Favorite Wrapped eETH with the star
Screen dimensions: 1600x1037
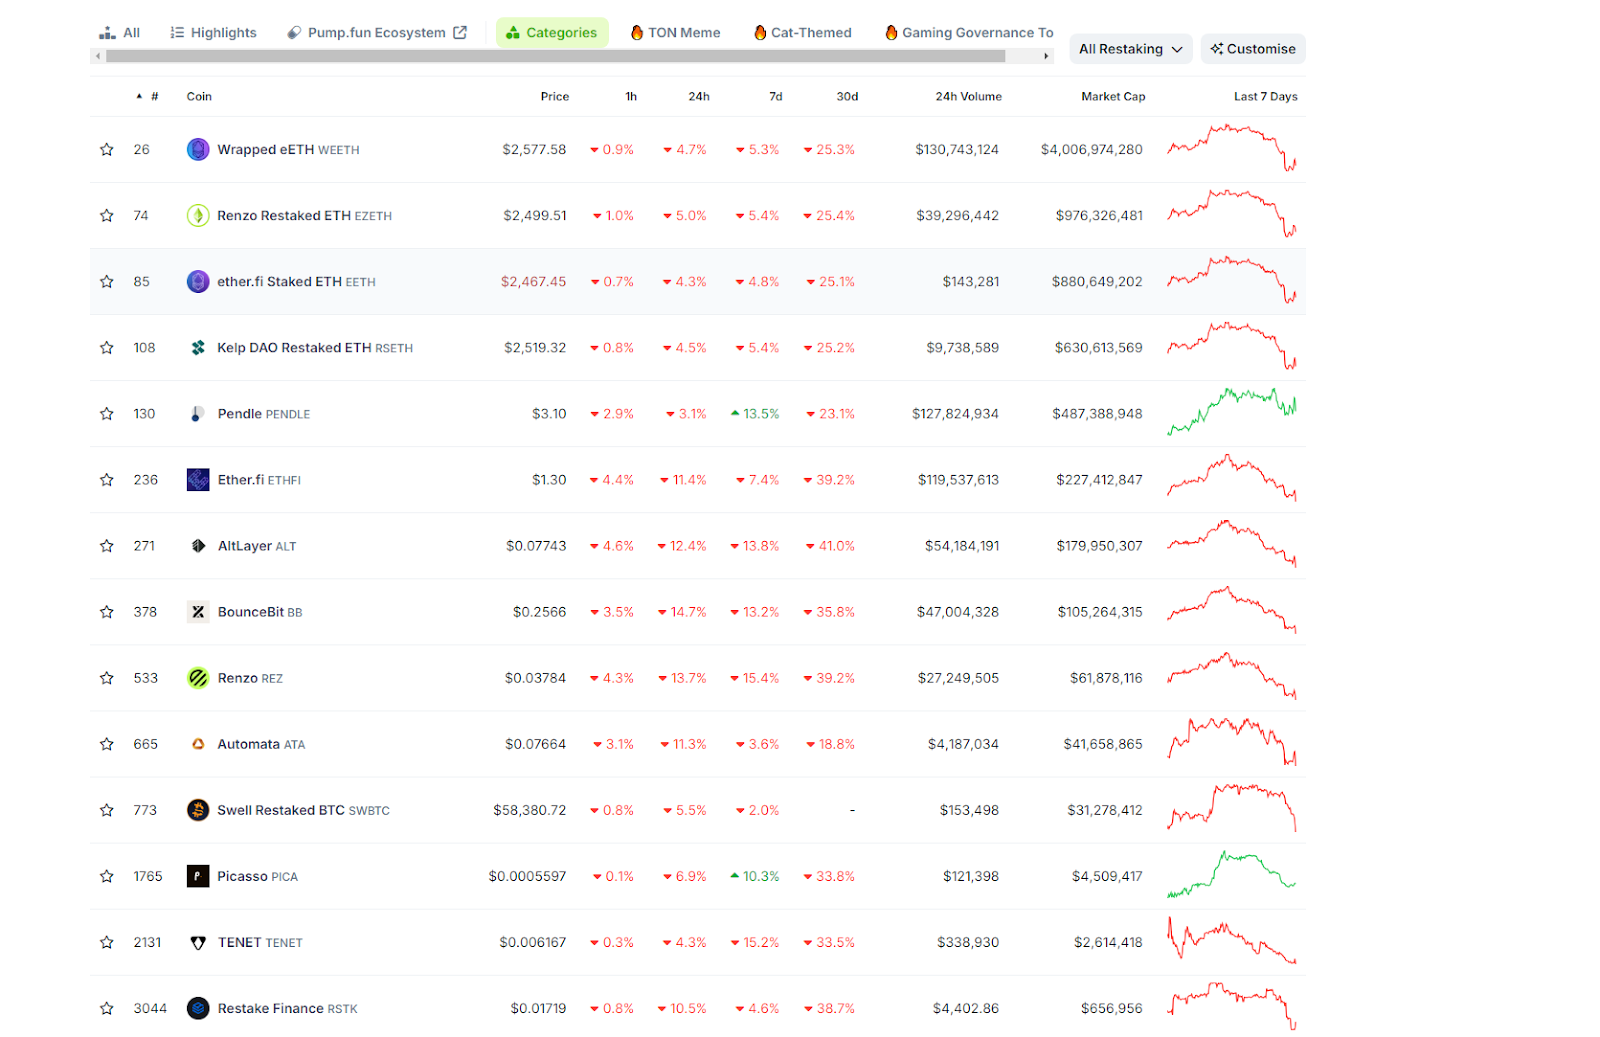point(107,150)
